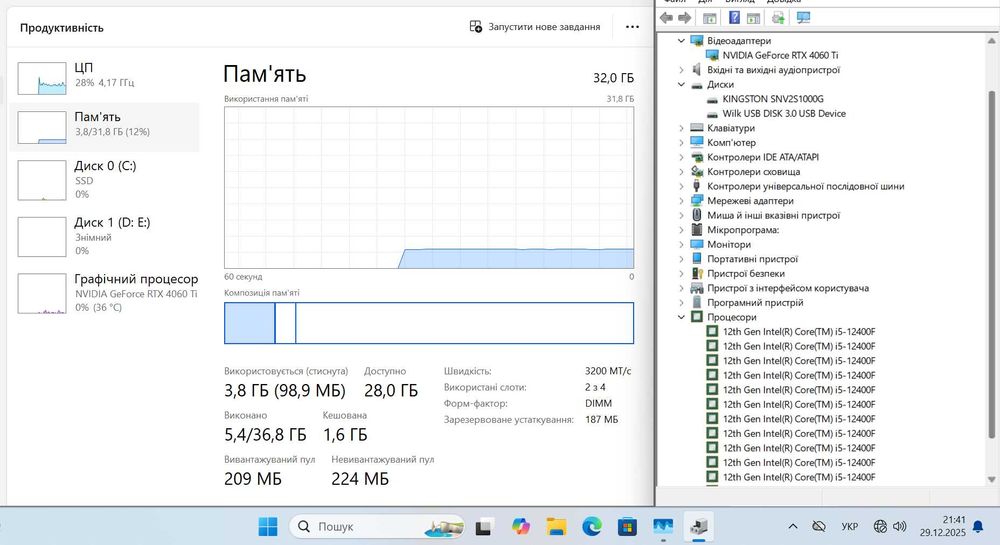Click the scan for hardware changes monitor icon
This screenshot has height=545, width=1000.
pyautogui.click(x=804, y=18)
